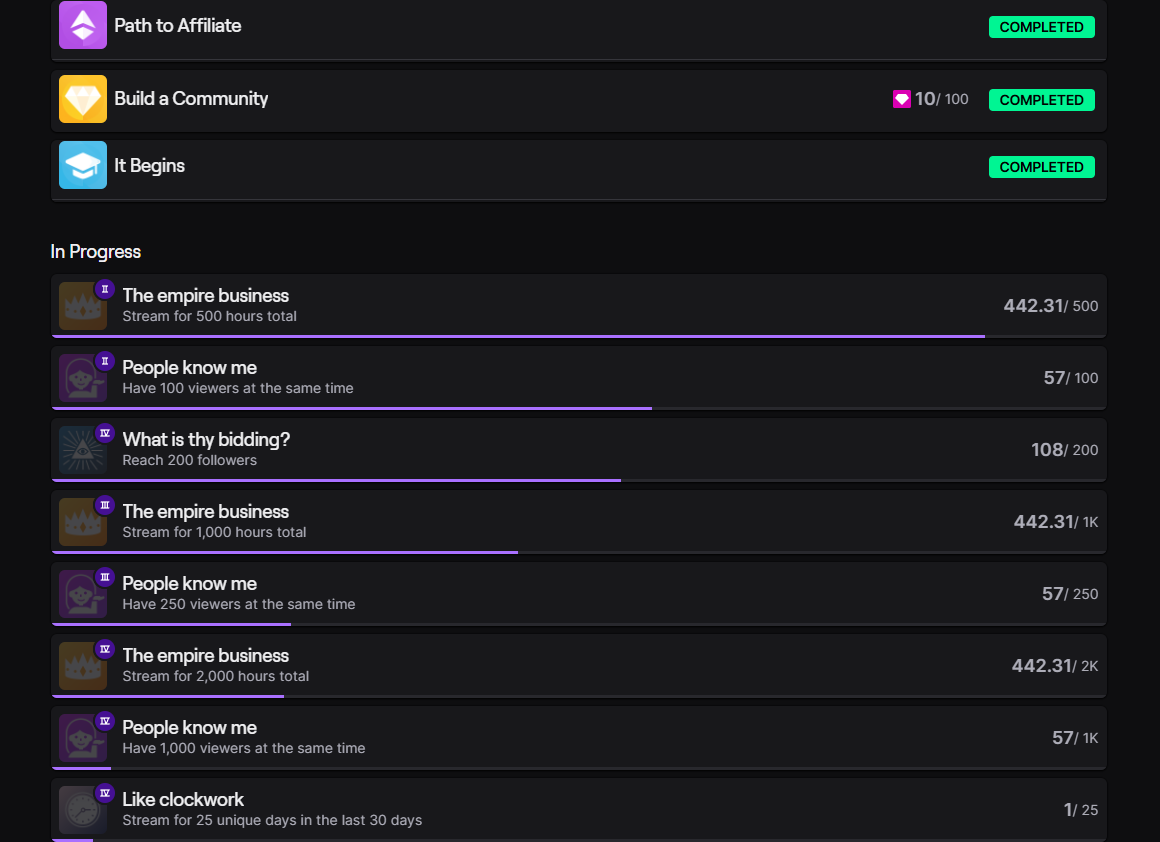Image resolution: width=1160 pixels, height=842 pixels.
Task: Click the progress bar under Stream for 500 hours
Action: [x=518, y=336]
